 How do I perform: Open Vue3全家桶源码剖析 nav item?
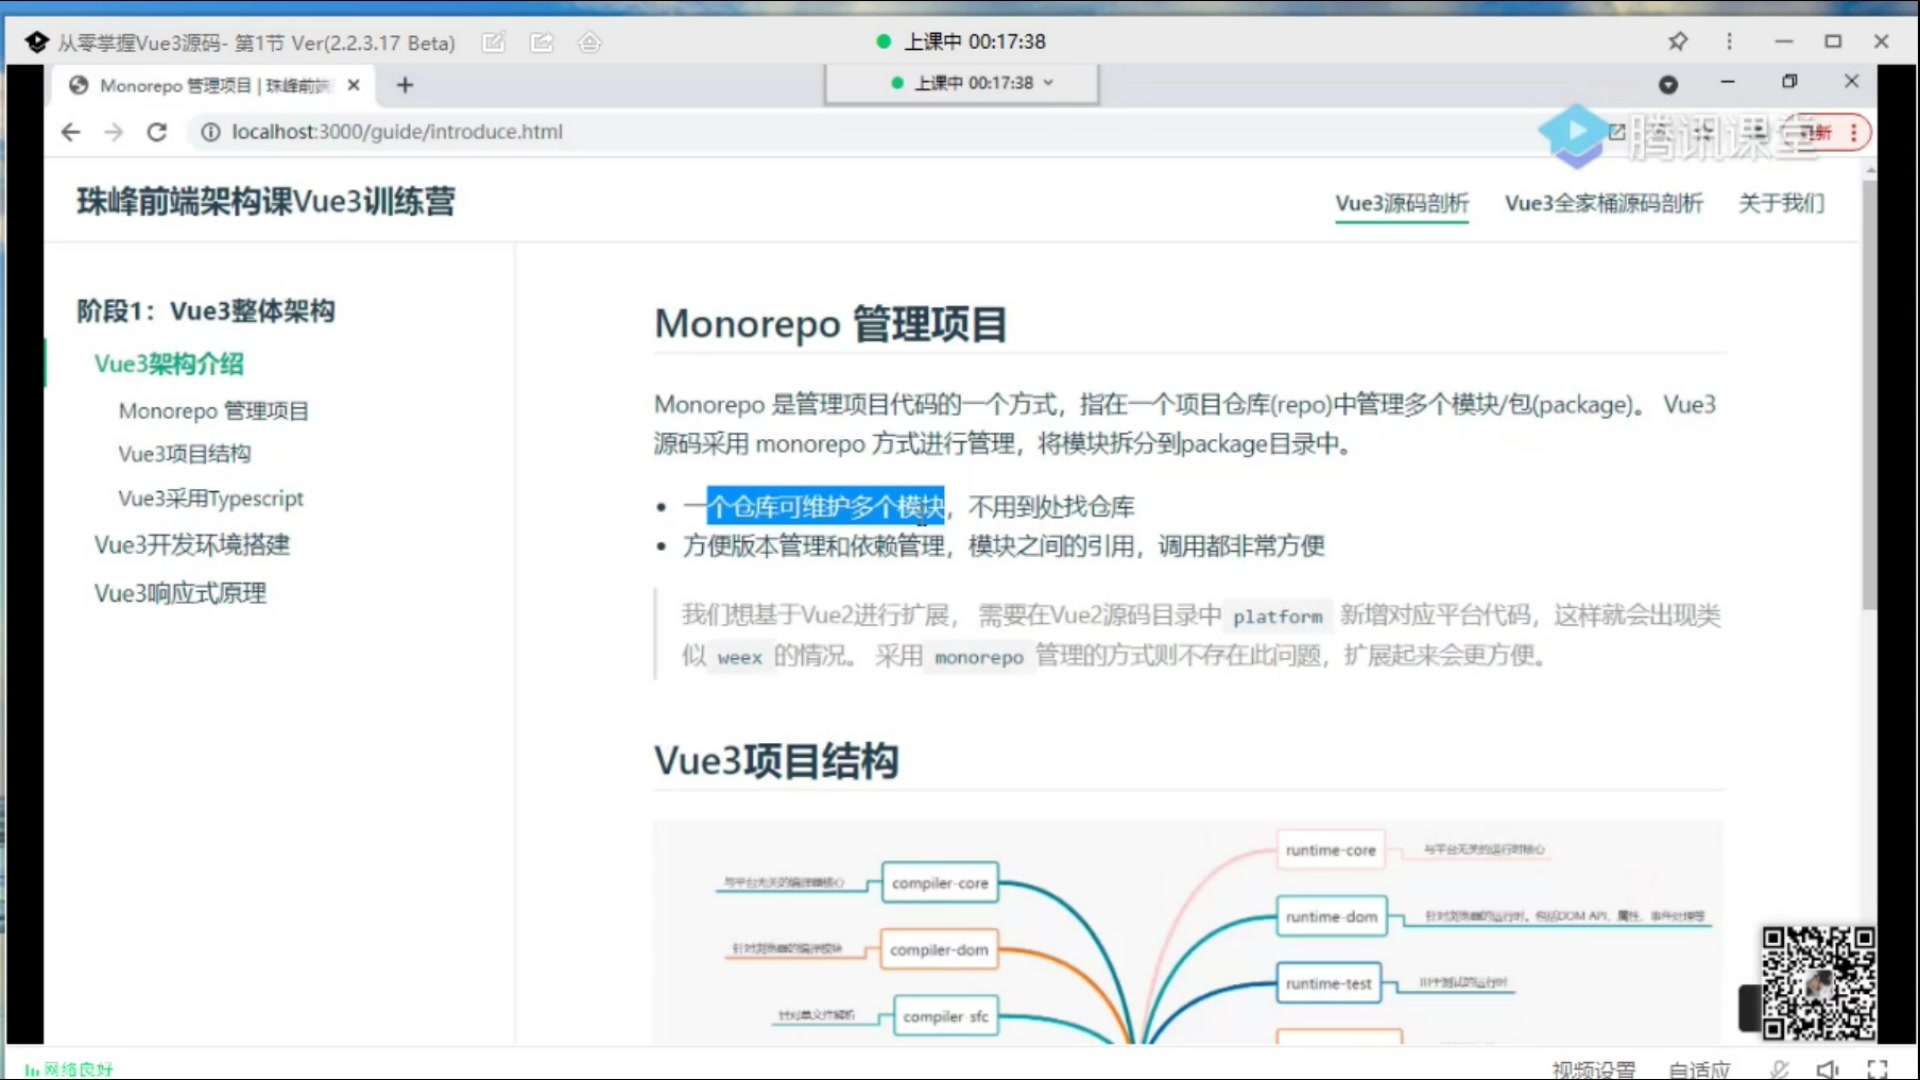1604,203
